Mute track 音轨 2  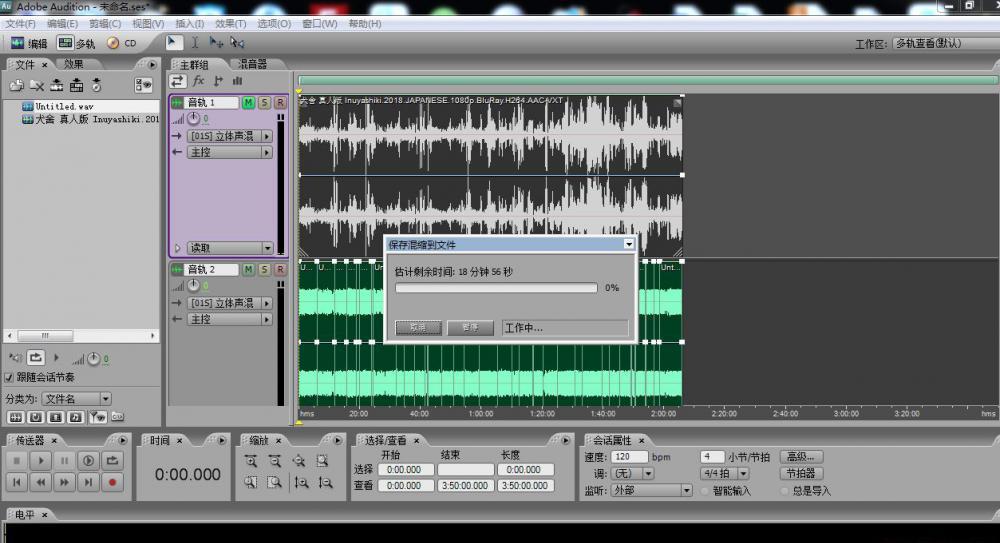pyautogui.click(x=248, y=270)
